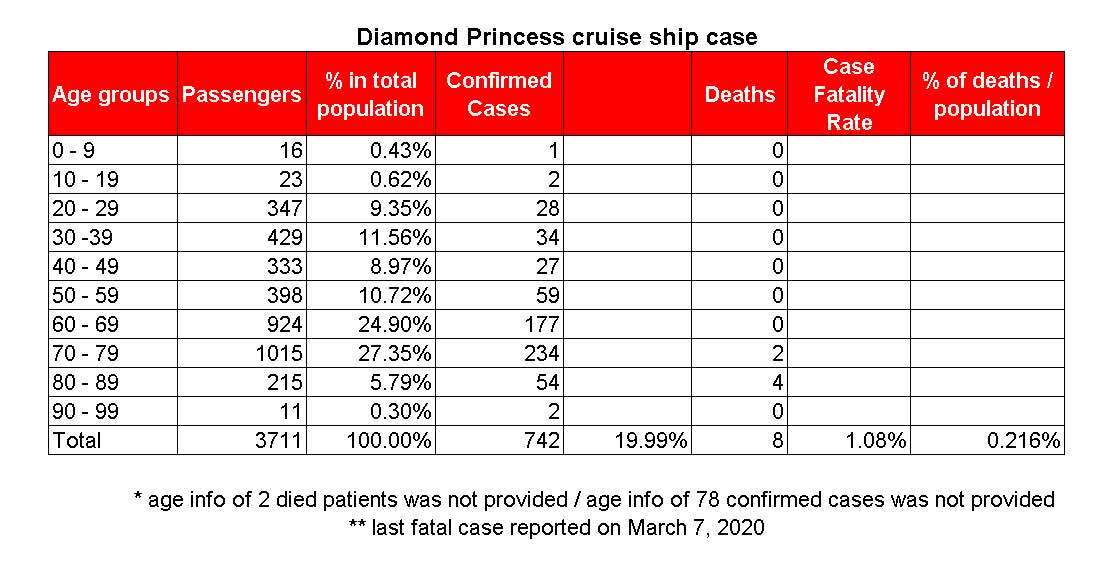Select the 1.08% case fatality rate cell

pos(849,440)
